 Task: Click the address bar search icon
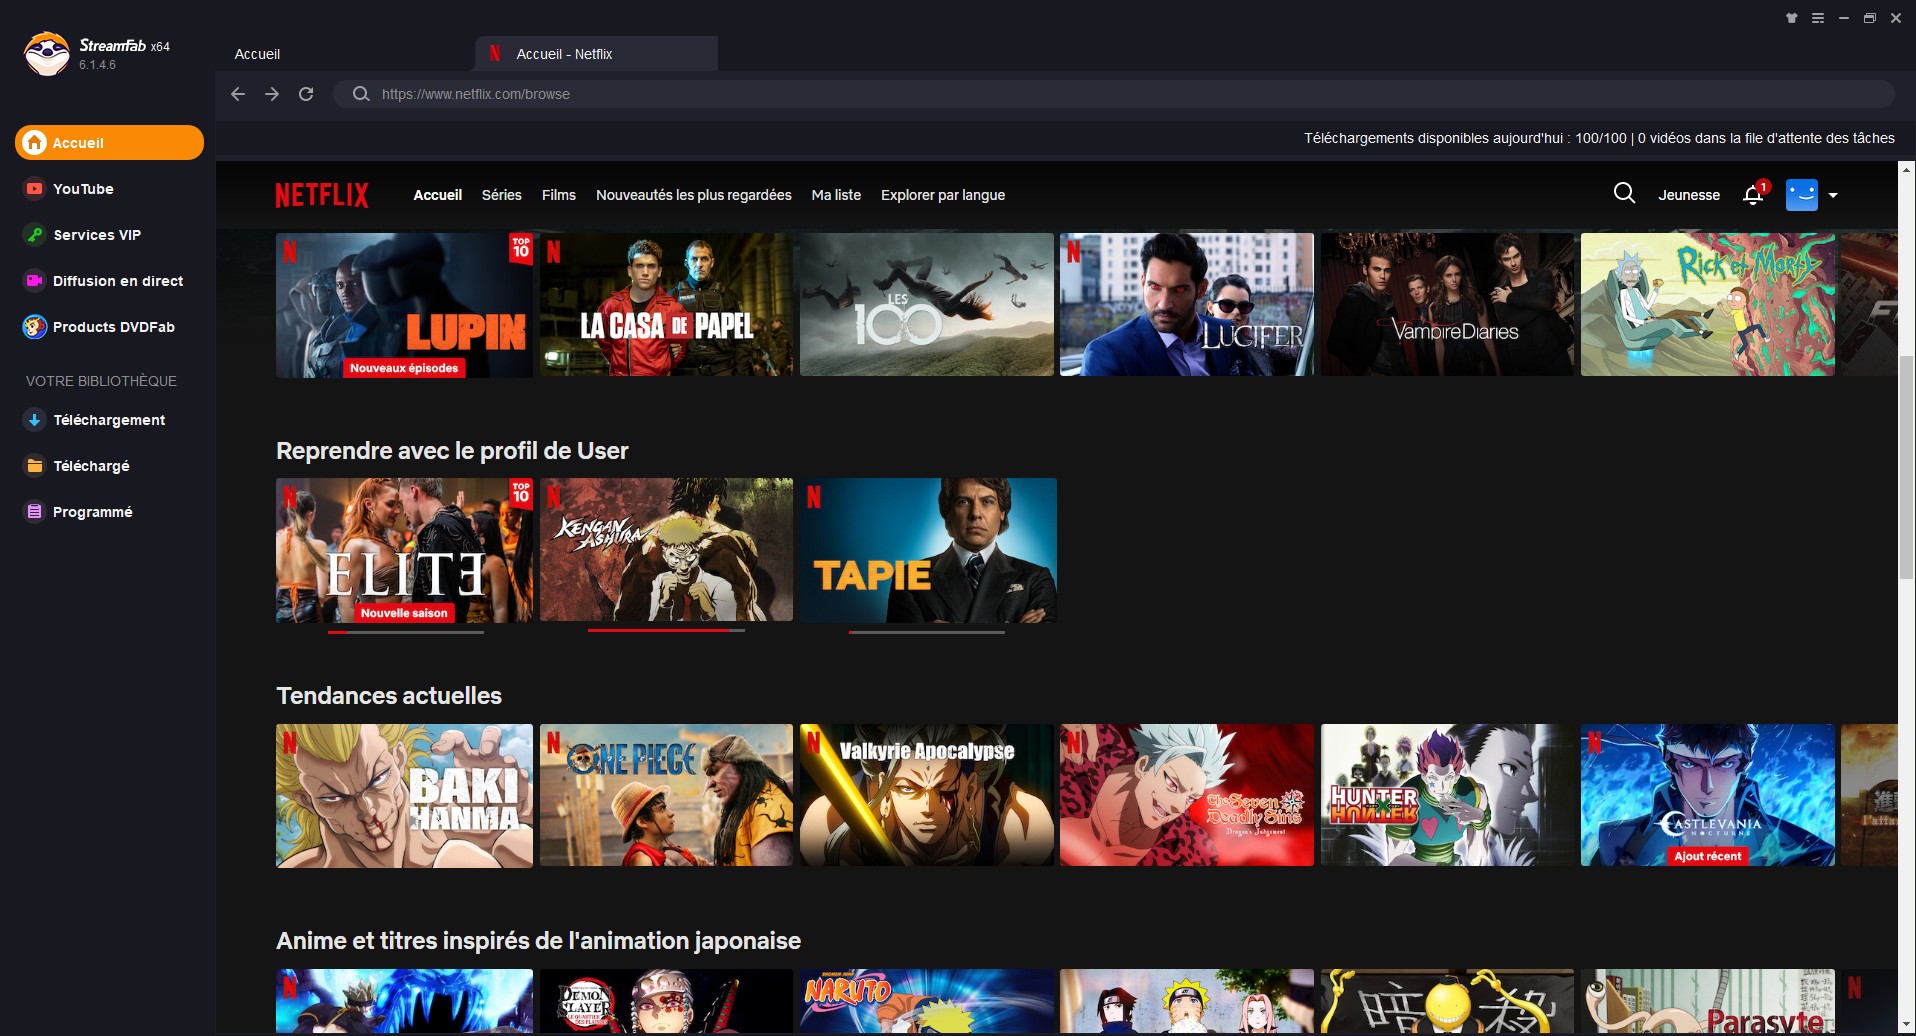[x=361, y=94]
